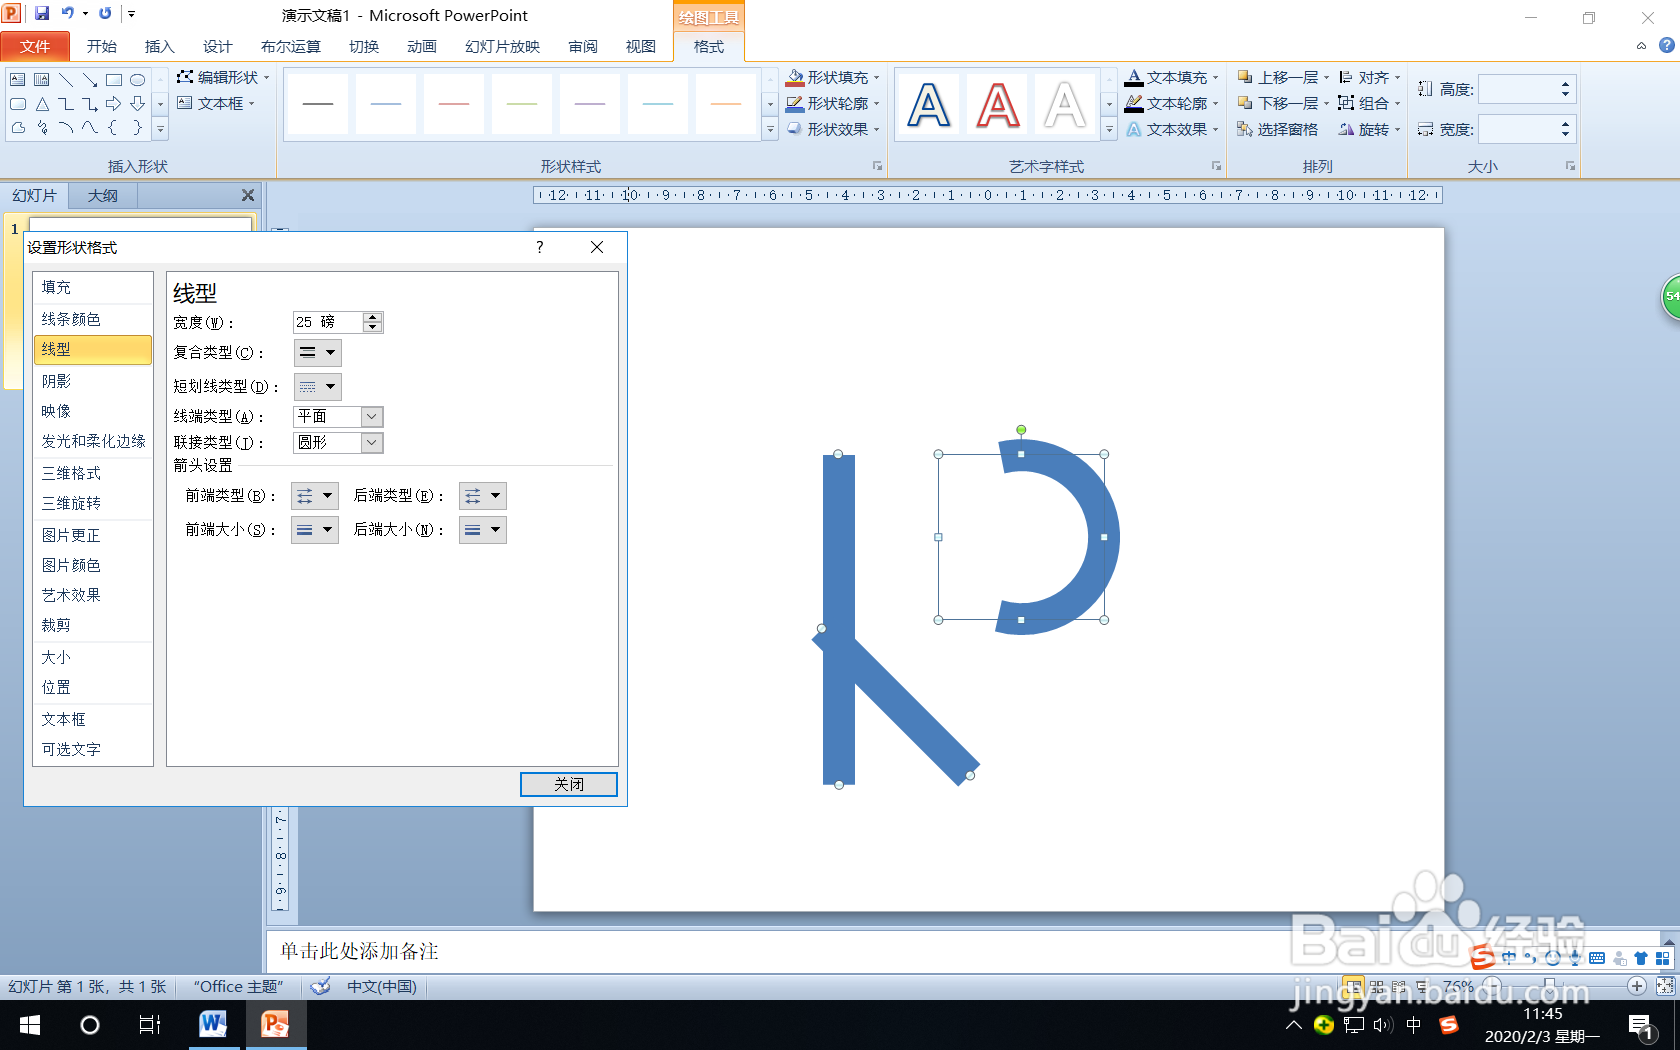Open the dash type (短划线类型) dropdown
The image size is (1680, 1050).
click(329, 387)
